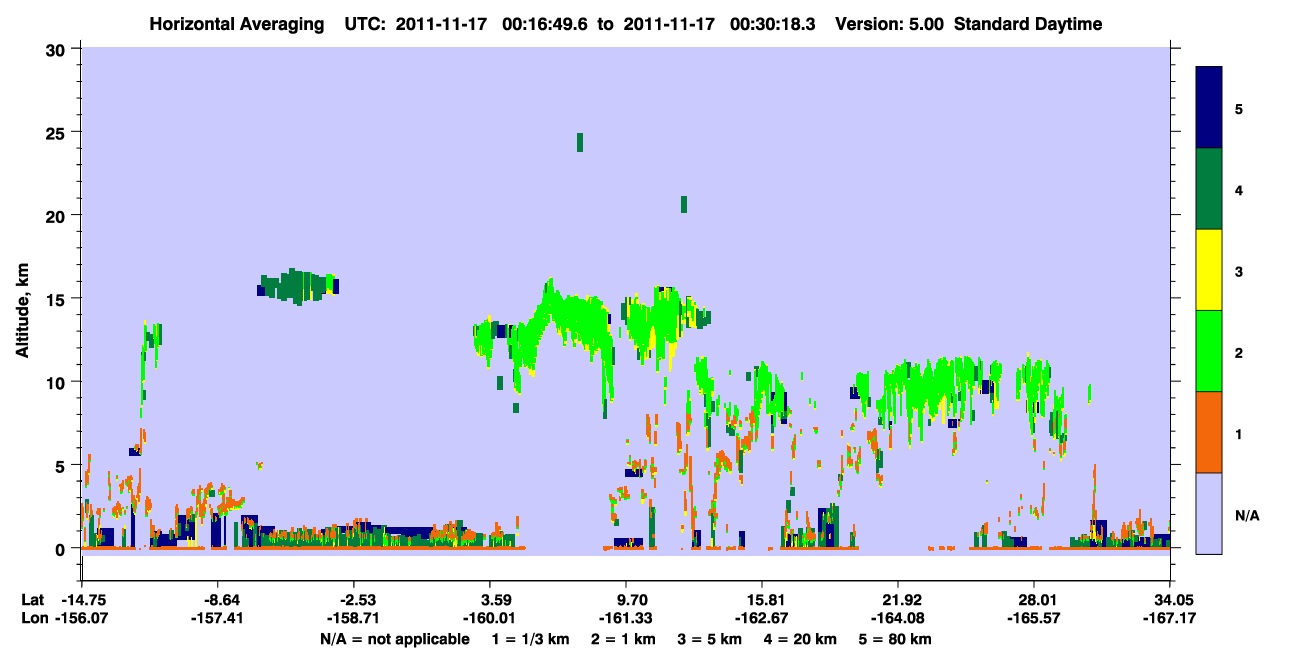The width and height of the screenshot is (1300, 667).
Task: Click the isolated dark green feature near 24 km
Action: (580, 142)
